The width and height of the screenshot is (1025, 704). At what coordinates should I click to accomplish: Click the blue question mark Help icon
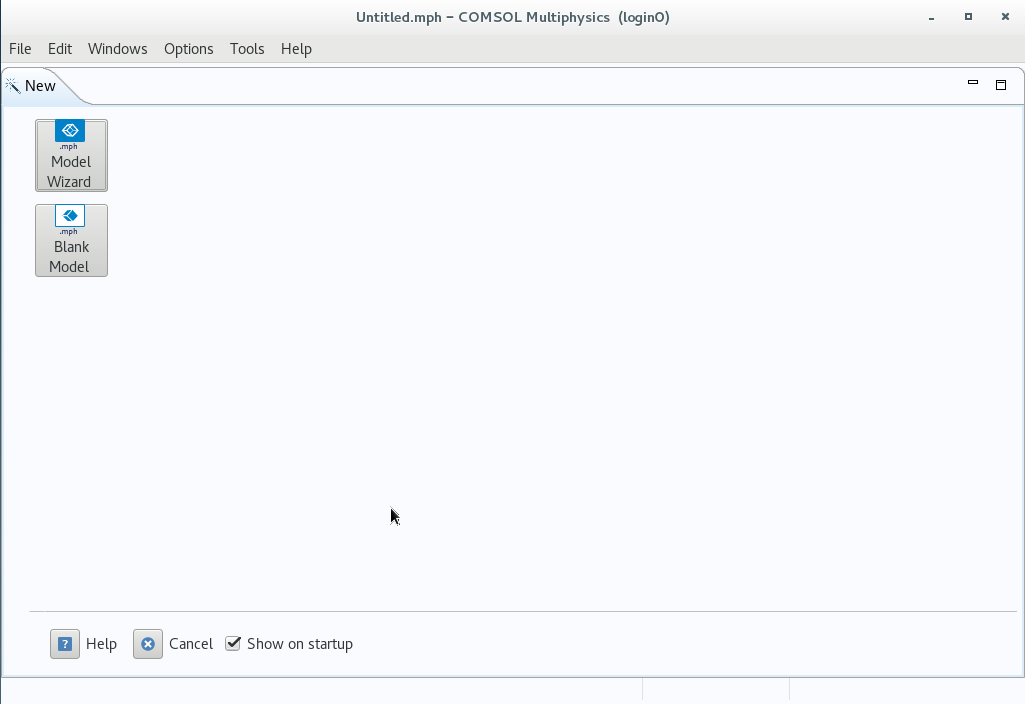pos(64,644)
